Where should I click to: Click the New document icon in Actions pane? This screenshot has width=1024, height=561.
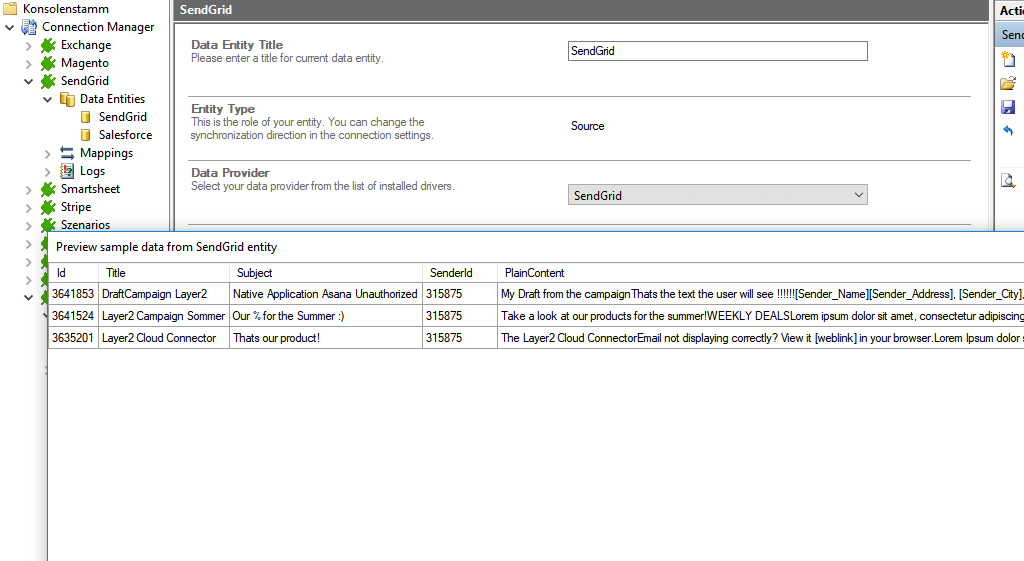pyautogui.click(x=1008, y=60)
